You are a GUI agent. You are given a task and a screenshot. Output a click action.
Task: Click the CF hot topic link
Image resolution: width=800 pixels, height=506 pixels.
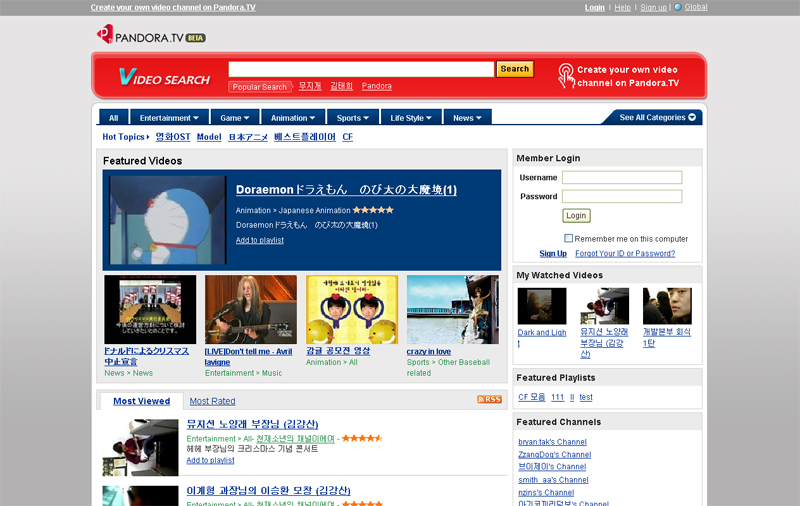click(347, 137)
